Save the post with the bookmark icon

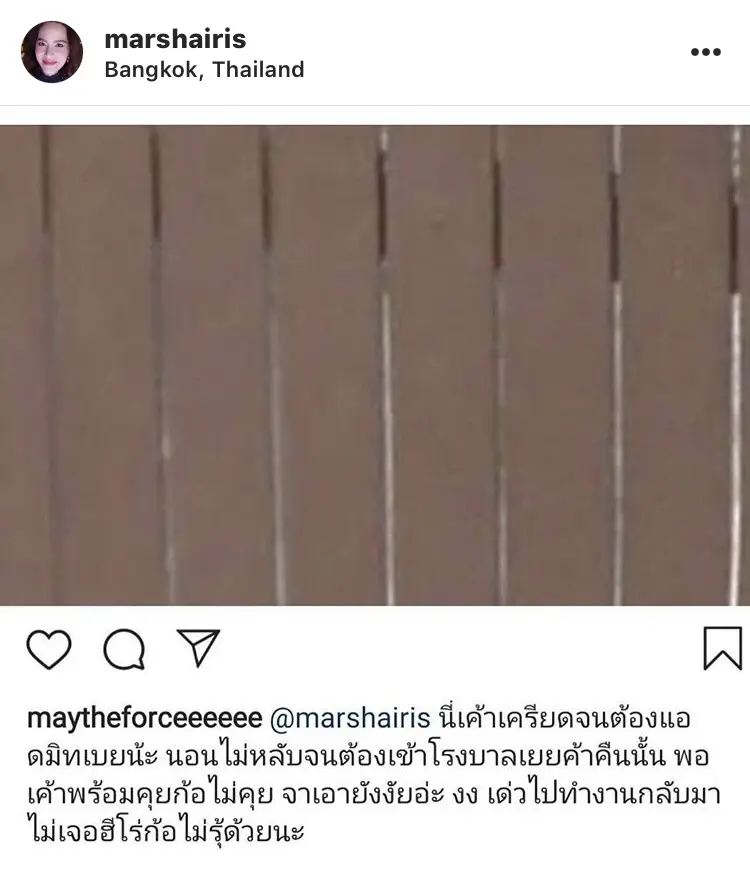pyautogui.click(x=723, y=648)
